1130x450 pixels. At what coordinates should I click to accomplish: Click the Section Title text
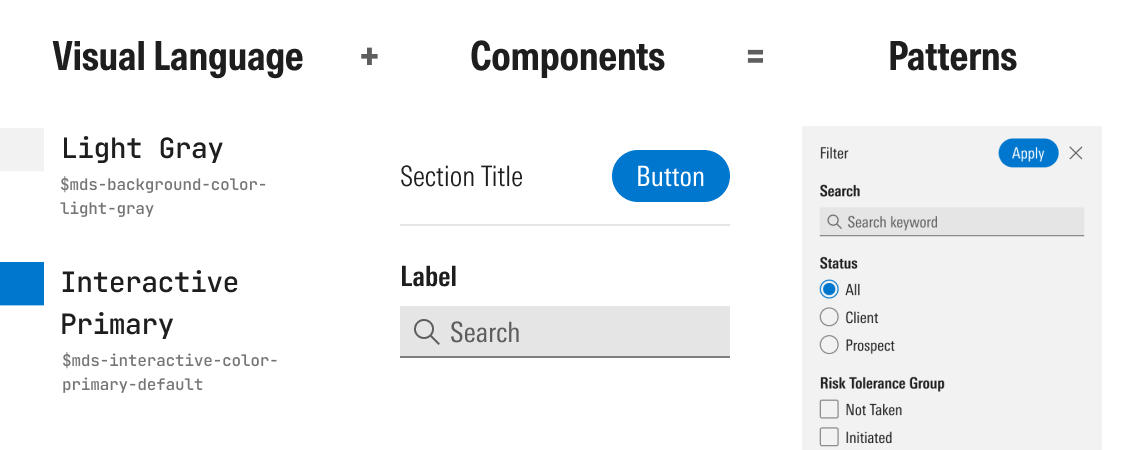click(x=461, y=177)
